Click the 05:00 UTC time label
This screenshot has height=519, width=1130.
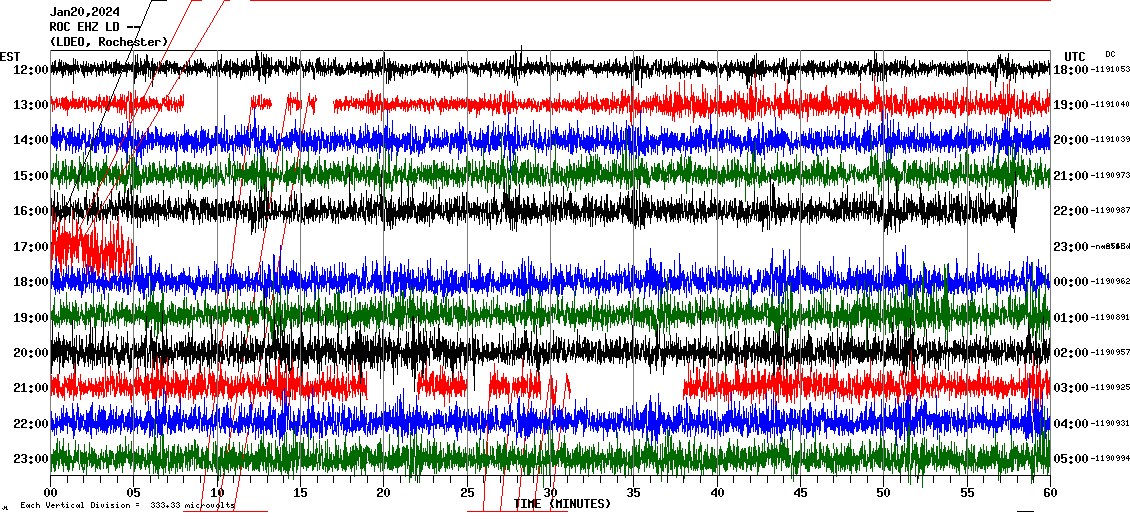[1071, 459]
